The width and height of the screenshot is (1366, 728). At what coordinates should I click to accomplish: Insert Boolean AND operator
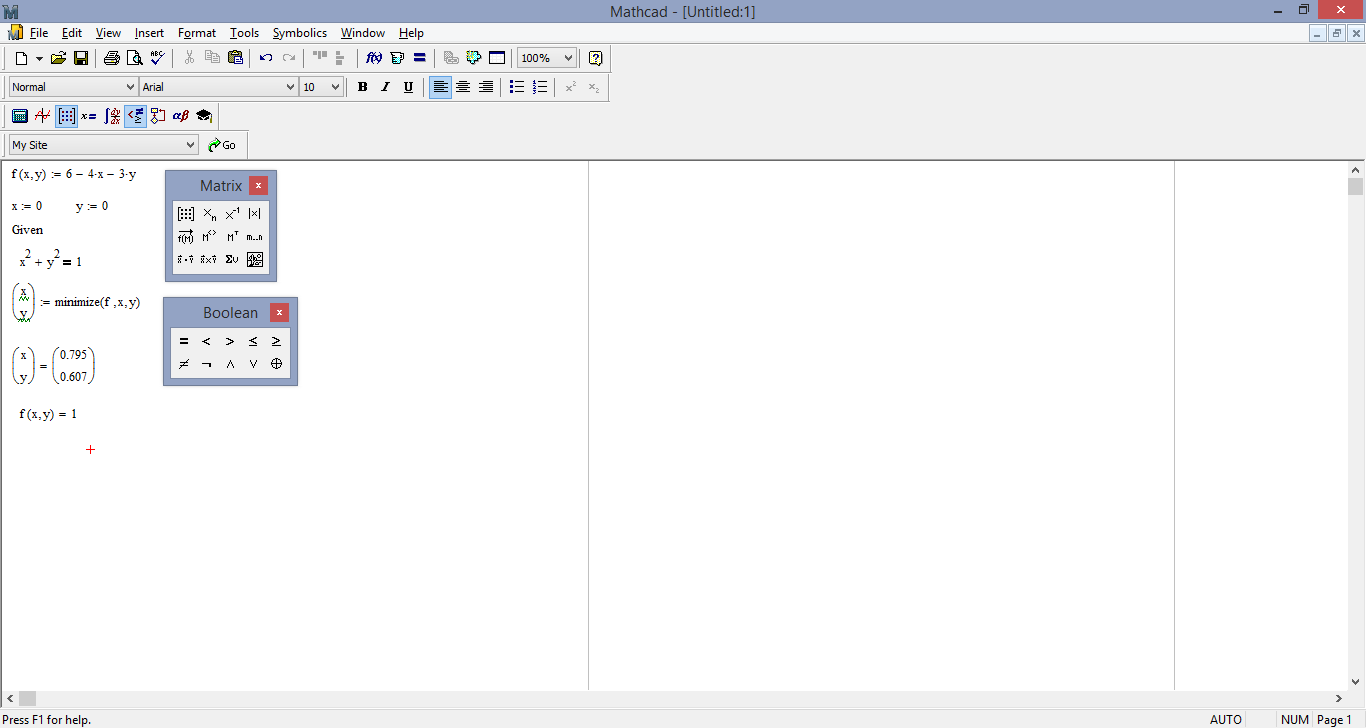tap(230, 364)
